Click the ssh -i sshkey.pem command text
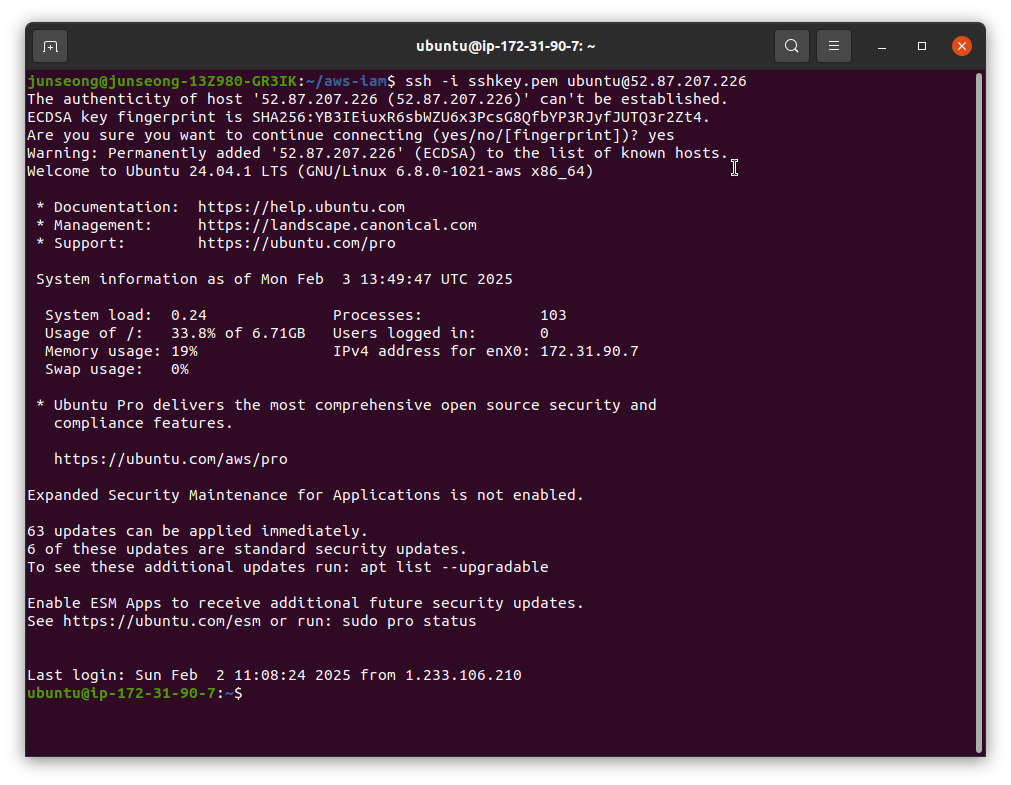The width and height of the screenshot is (1011, 785). pyautogui.click(x=576, y=81)
